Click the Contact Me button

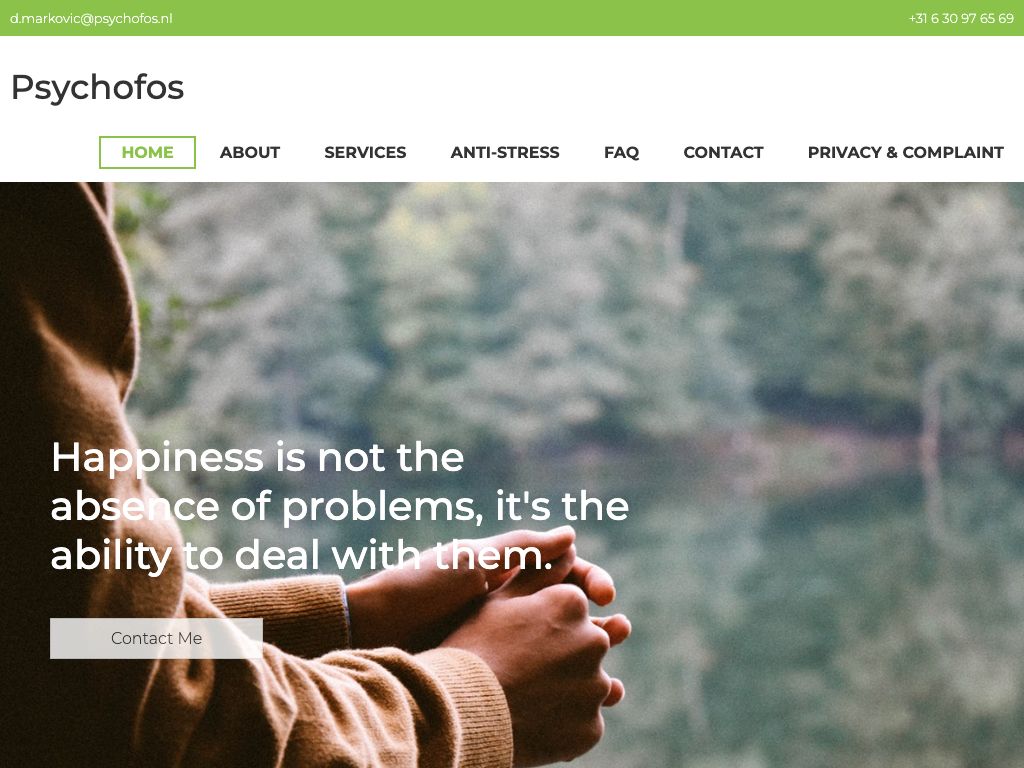pos(157,638)
